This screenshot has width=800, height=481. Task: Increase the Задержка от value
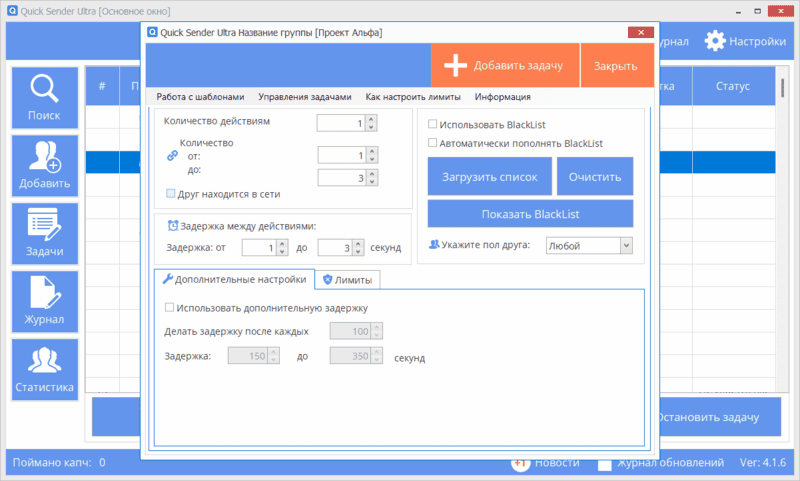coord(282,244)
